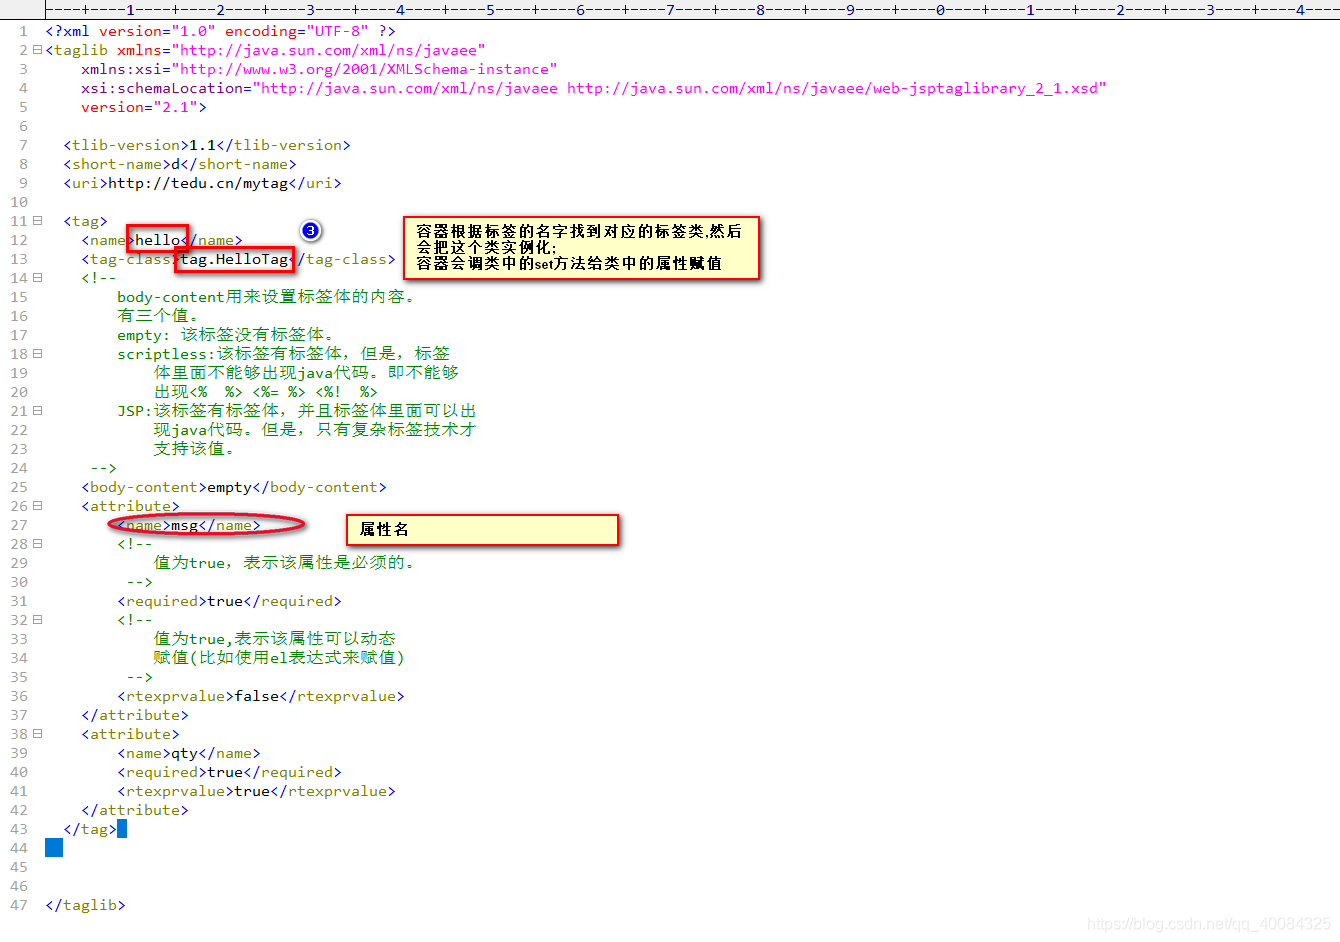1340x942 pixels.
Task: Collapse the taglib fold marker on line 2
Action: point(37,50)
